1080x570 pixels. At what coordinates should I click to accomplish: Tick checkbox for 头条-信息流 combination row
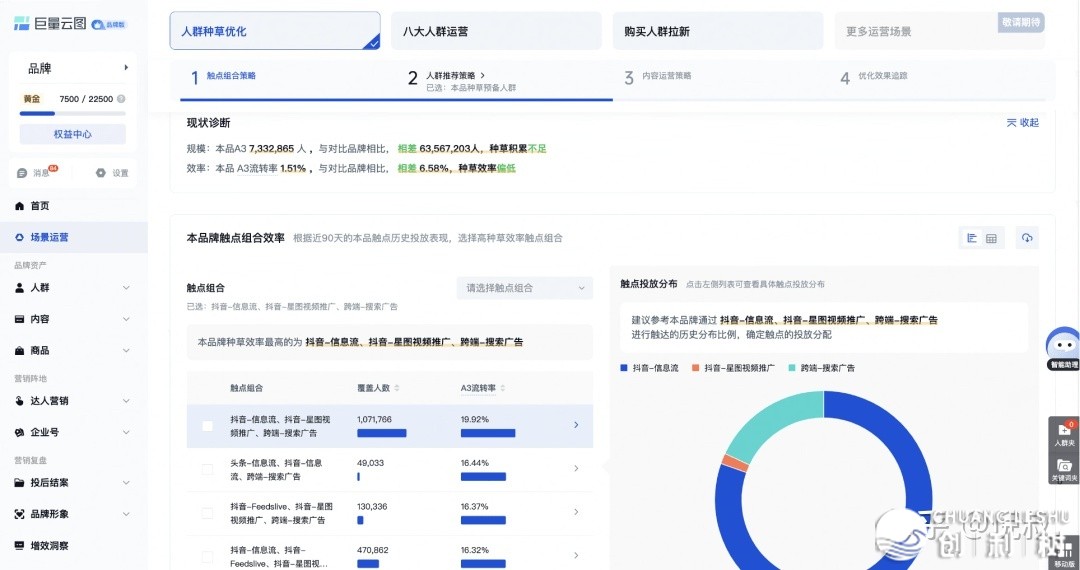pyautogui.click(x=207, y=469)
